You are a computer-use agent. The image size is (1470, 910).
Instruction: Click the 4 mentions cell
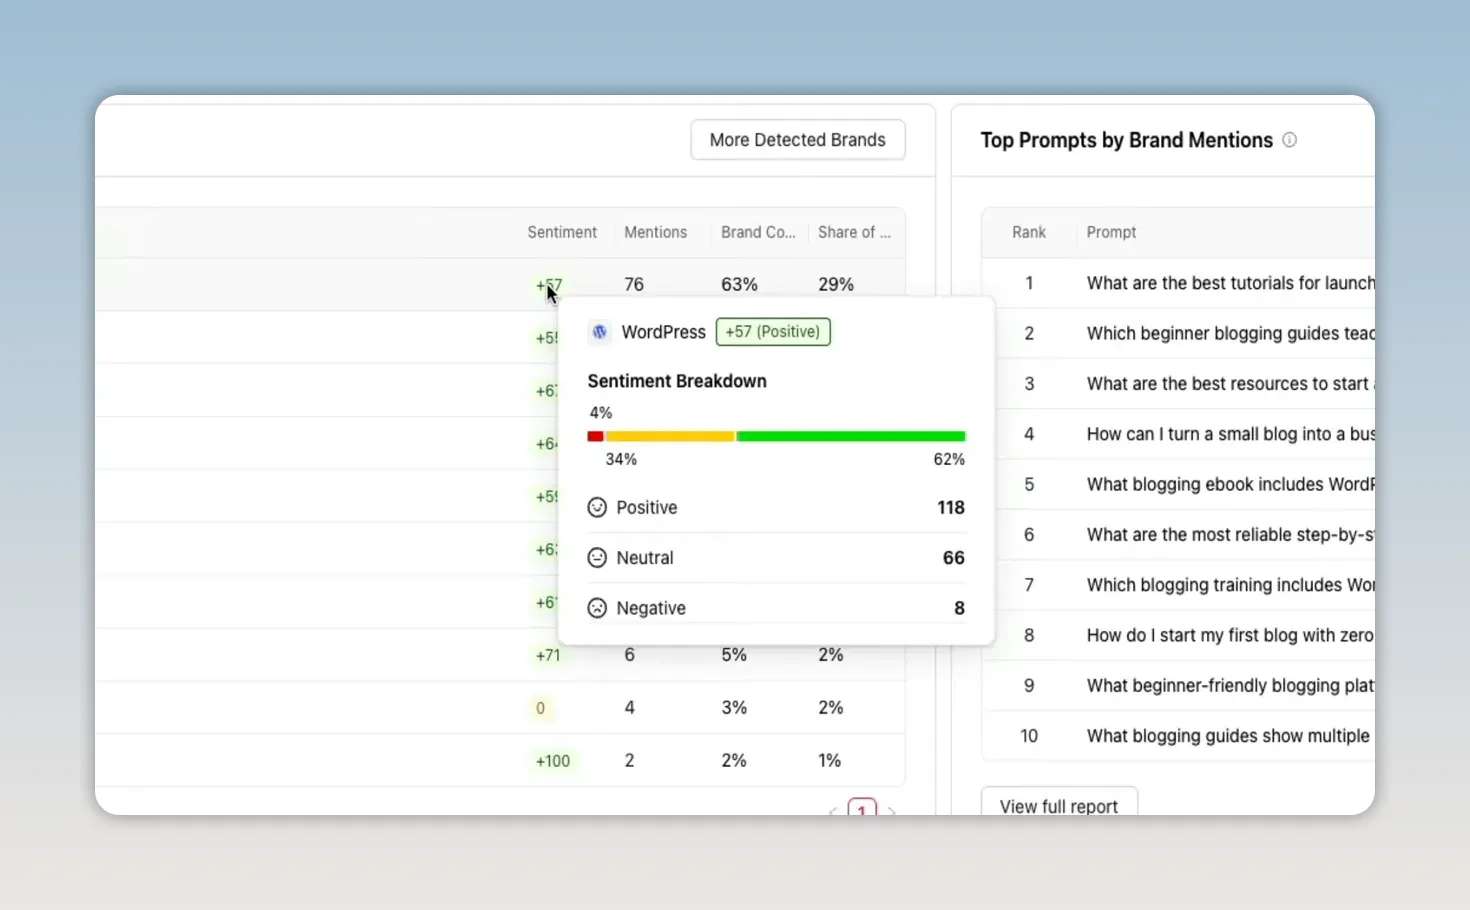[x=629, y=707]
